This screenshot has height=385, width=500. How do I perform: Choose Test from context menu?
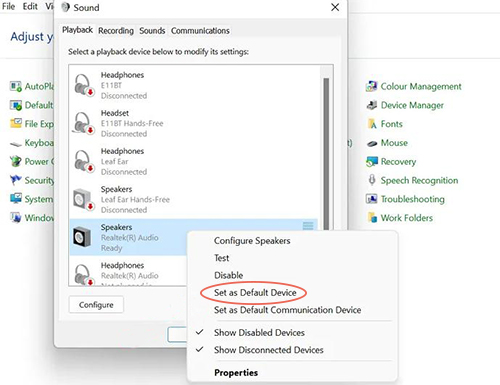[221, 258]
